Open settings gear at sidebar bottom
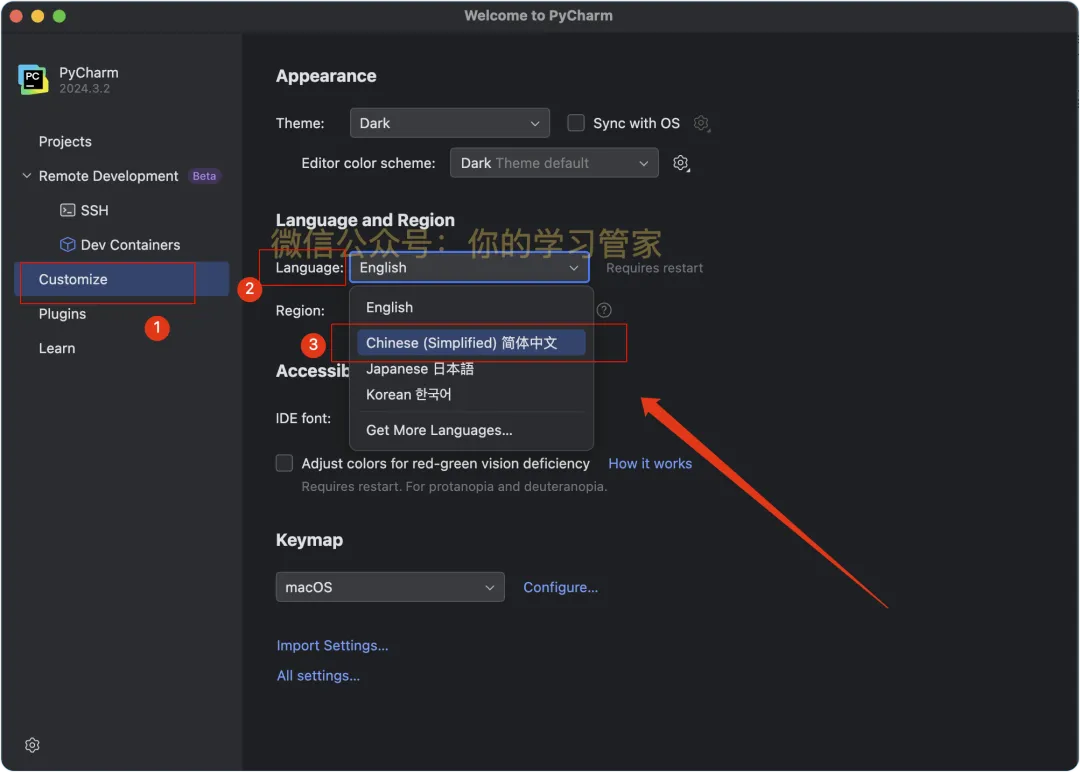 coord(32,744)
